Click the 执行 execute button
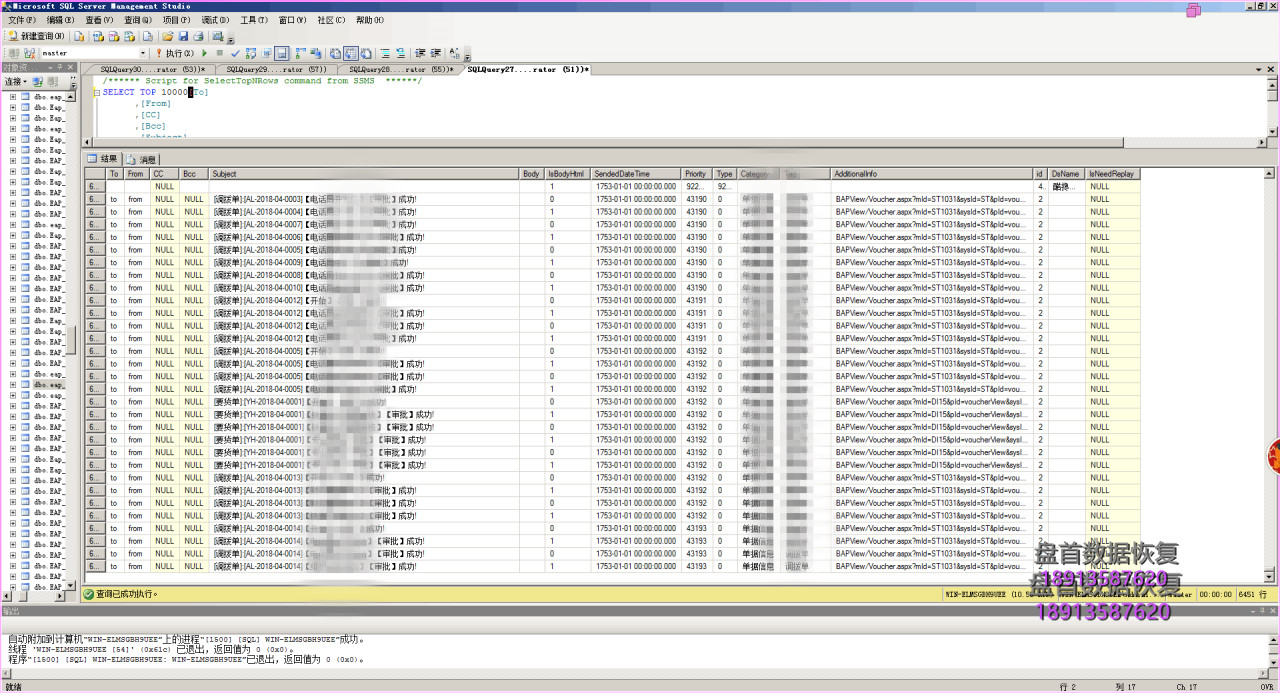 tap(175, 53)
